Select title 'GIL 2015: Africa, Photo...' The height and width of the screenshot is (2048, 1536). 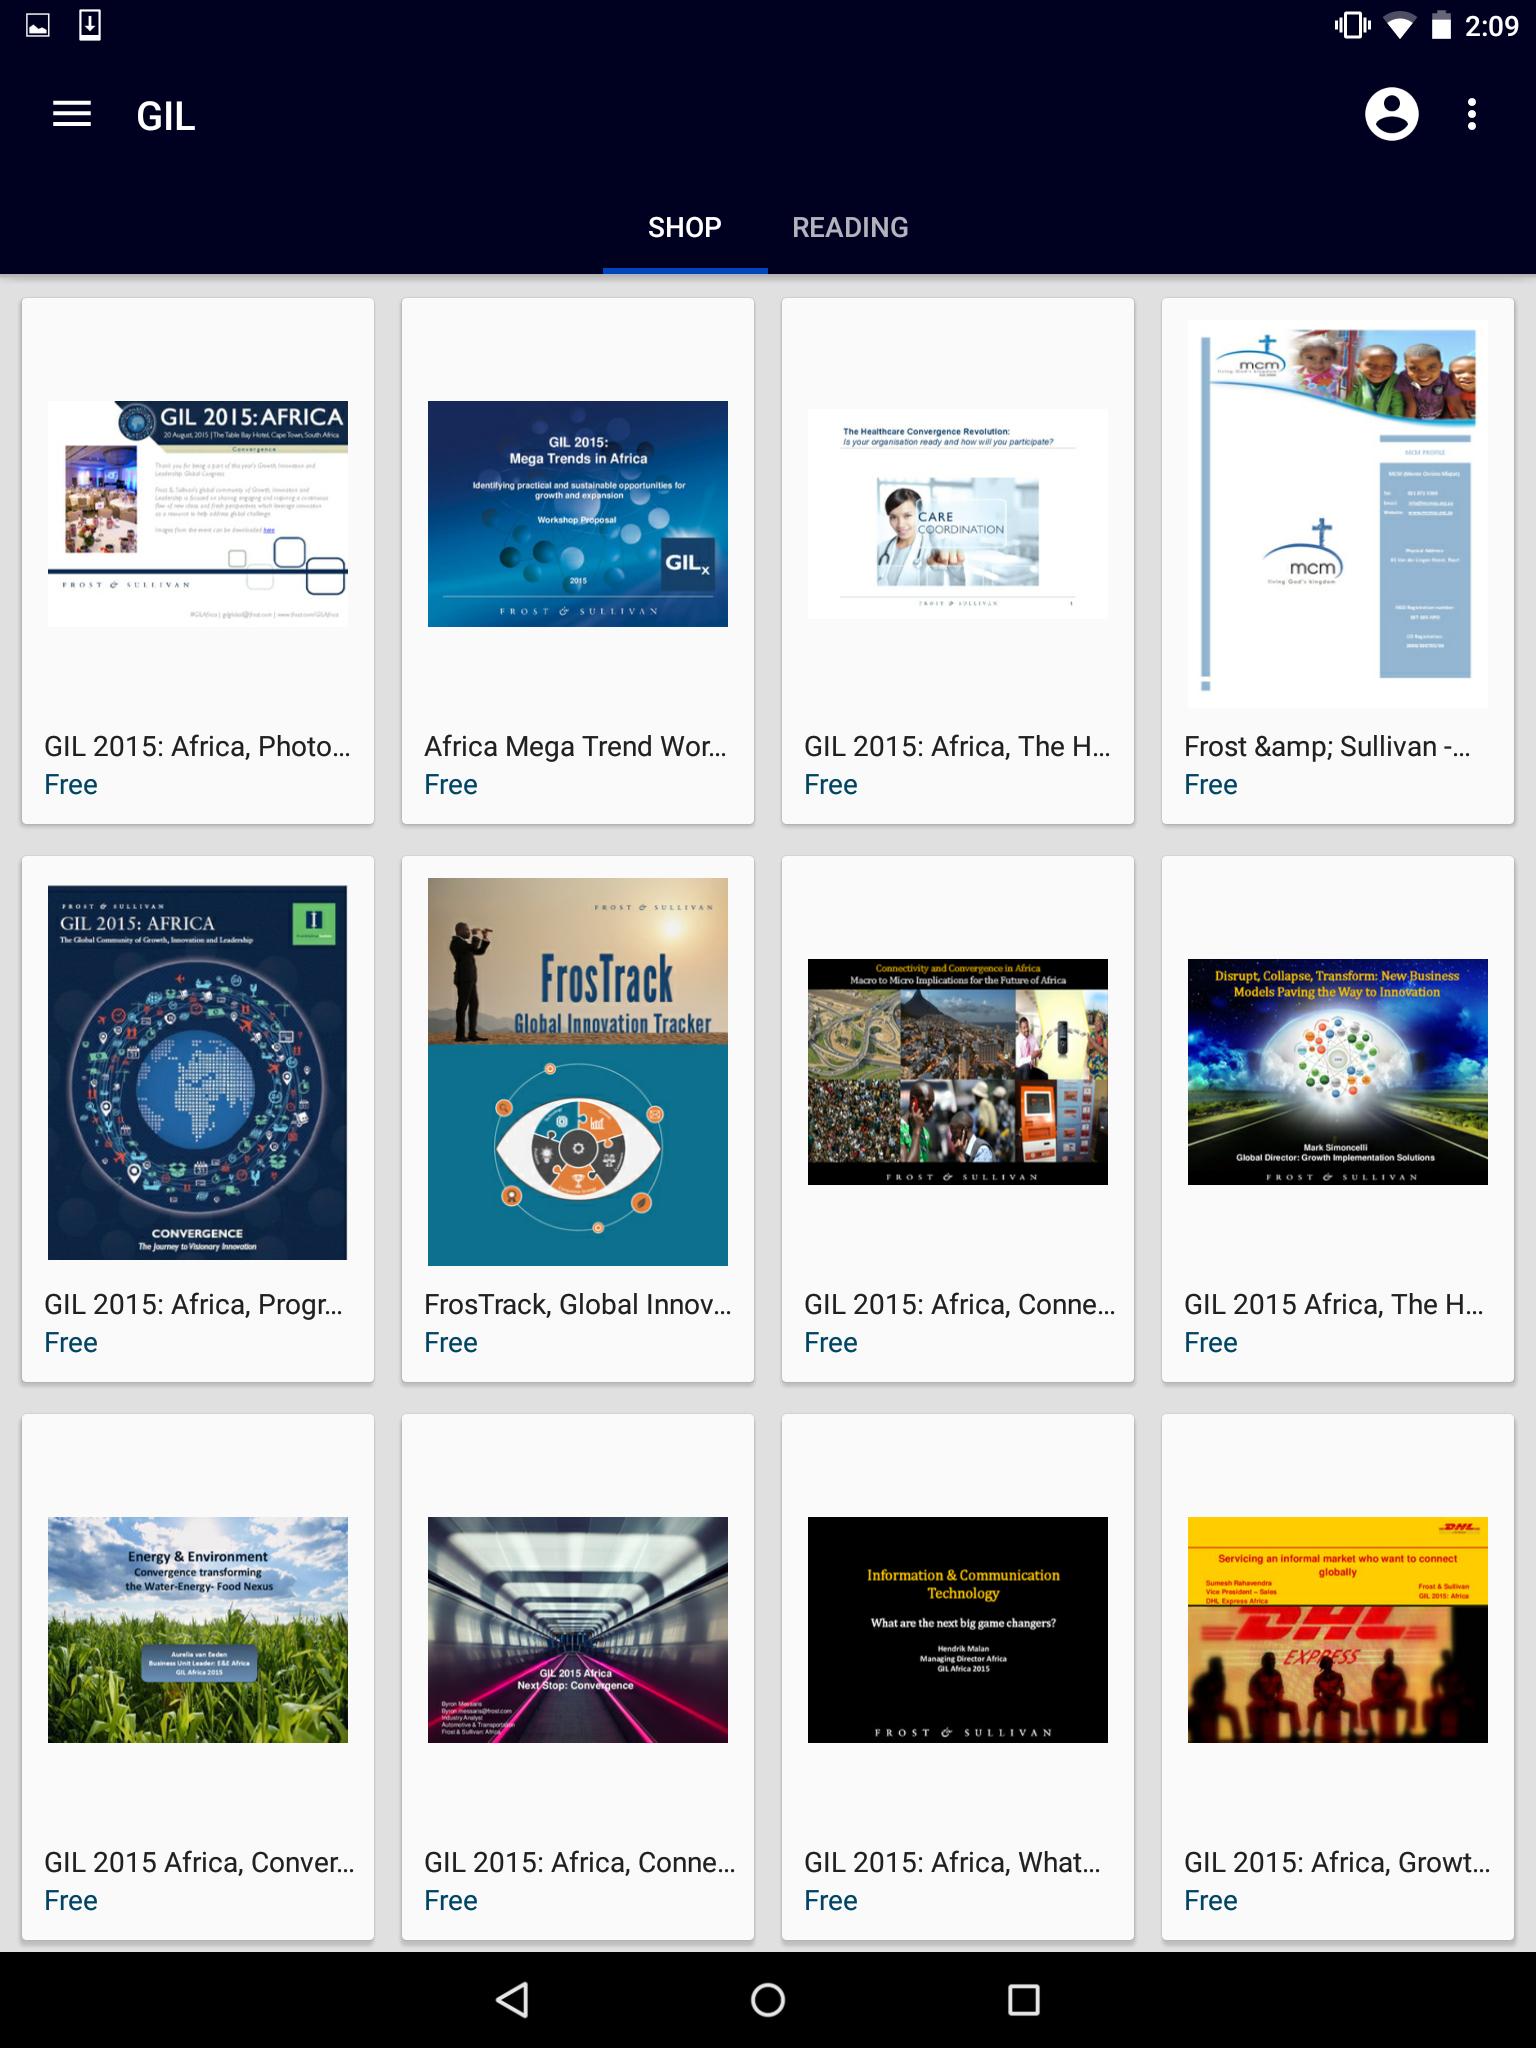coord(197,747)
